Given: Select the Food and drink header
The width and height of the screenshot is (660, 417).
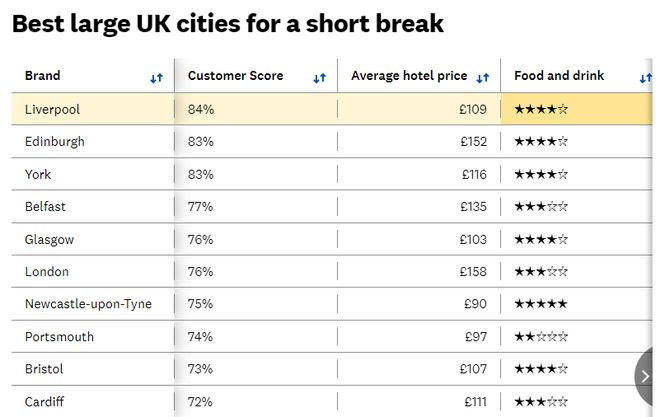Looking at the screenshot, I should pos(559,76).
